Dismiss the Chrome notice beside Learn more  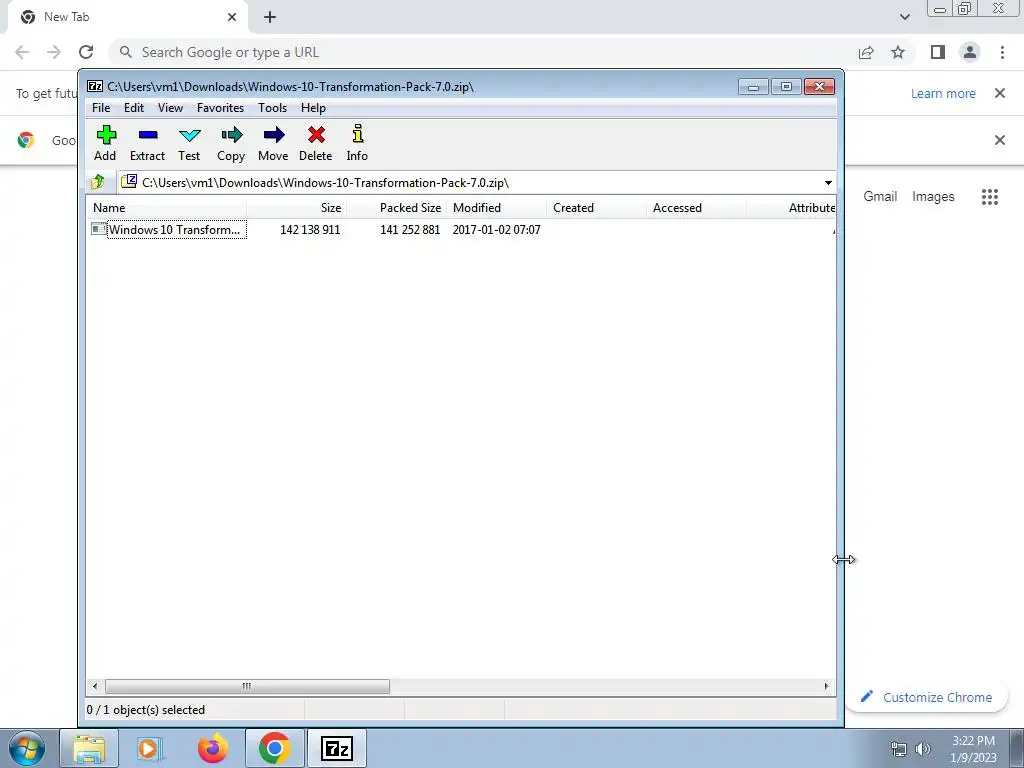click(1000, 93)
